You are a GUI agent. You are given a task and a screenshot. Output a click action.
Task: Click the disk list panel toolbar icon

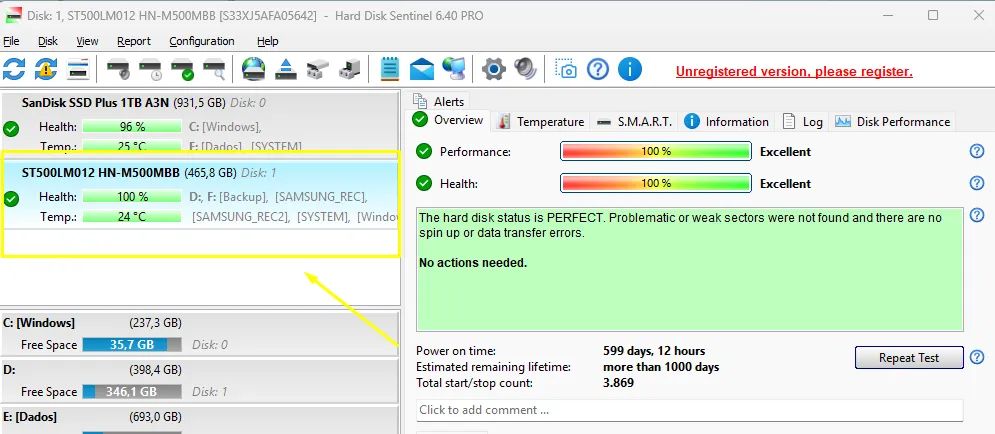click(78, 69)
